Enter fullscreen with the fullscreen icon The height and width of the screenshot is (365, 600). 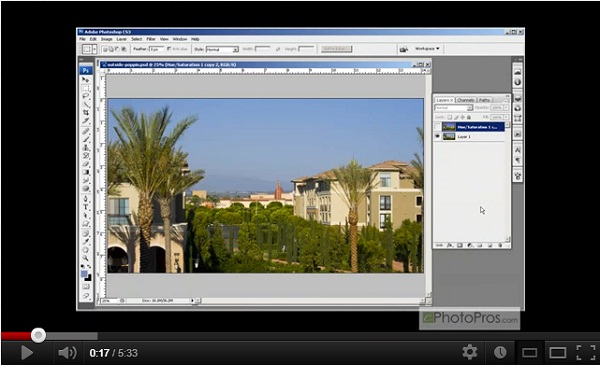tap(586, 352)
